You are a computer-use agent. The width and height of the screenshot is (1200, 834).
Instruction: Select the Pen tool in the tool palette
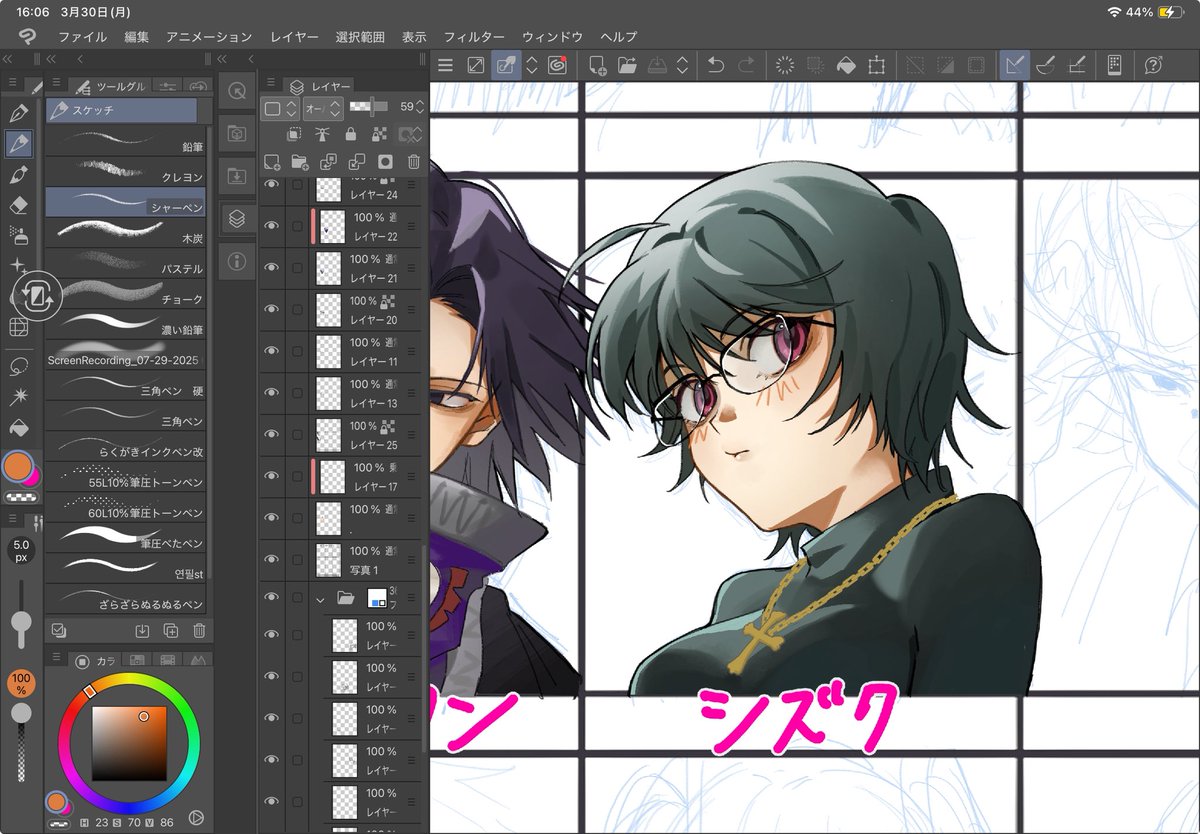point(18,113)
